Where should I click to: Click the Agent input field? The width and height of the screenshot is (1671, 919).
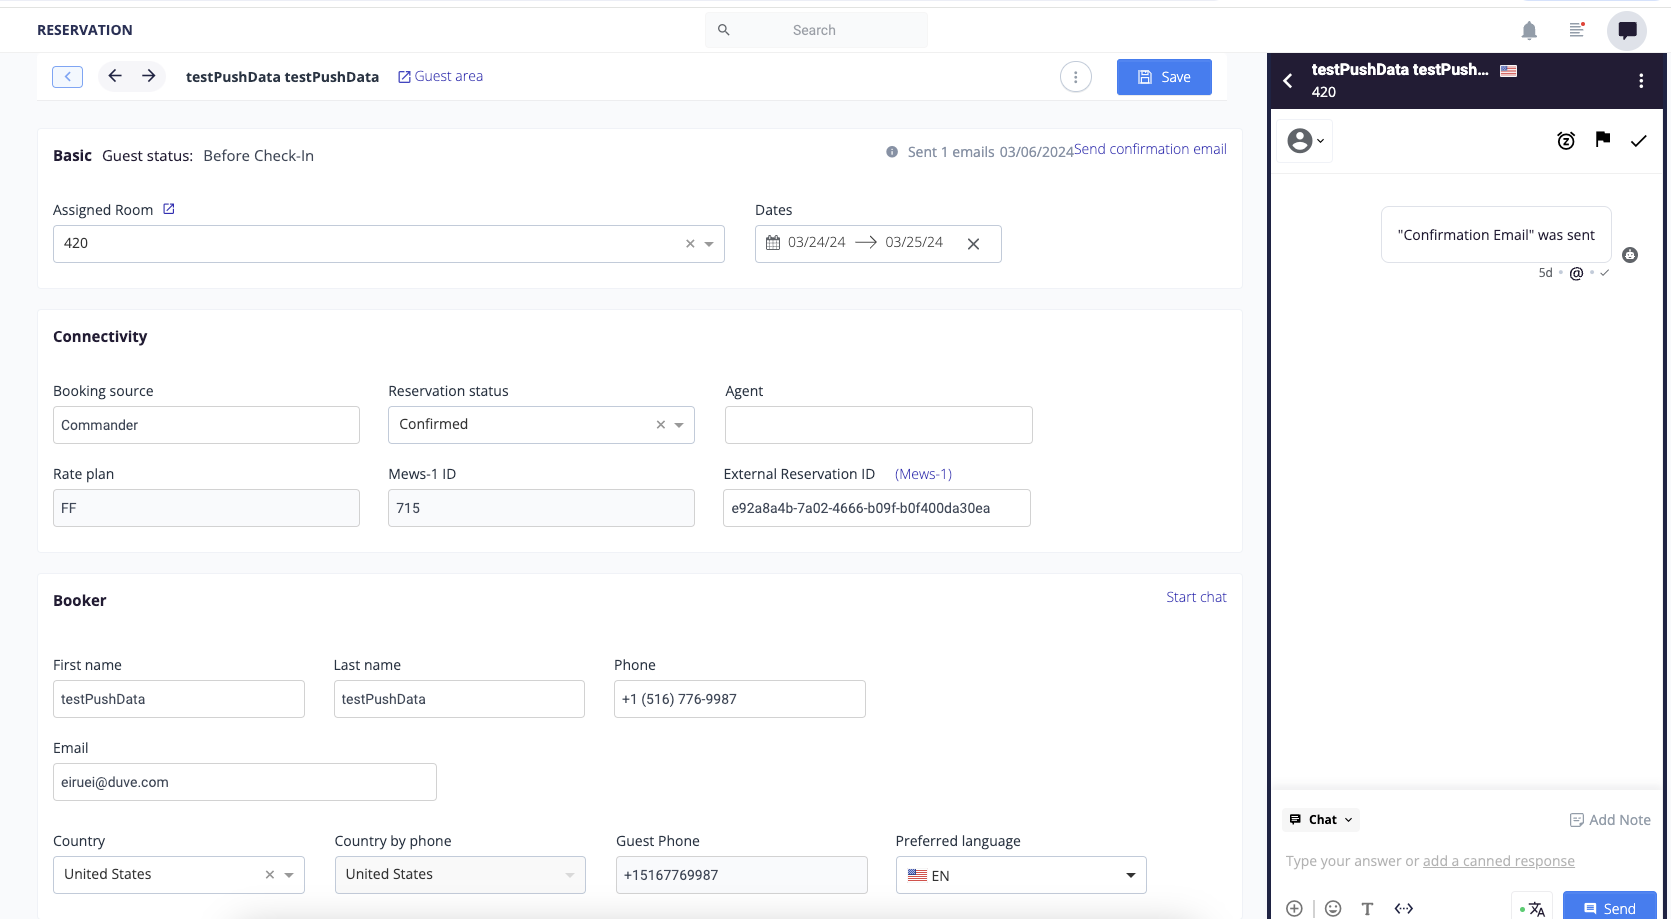pyautogui.click(x=879, y=425)
